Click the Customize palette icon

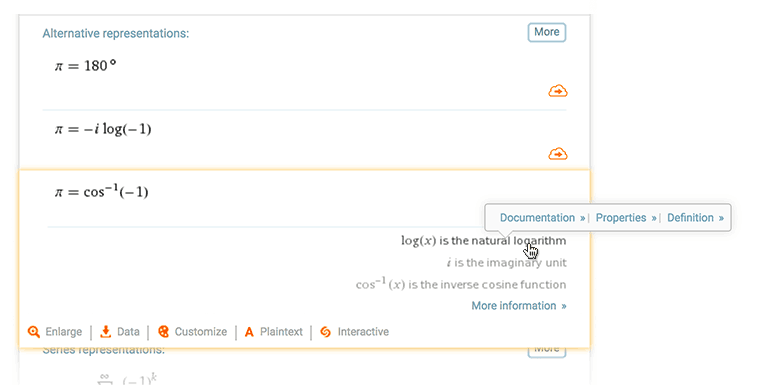click(x=164, y=332)
